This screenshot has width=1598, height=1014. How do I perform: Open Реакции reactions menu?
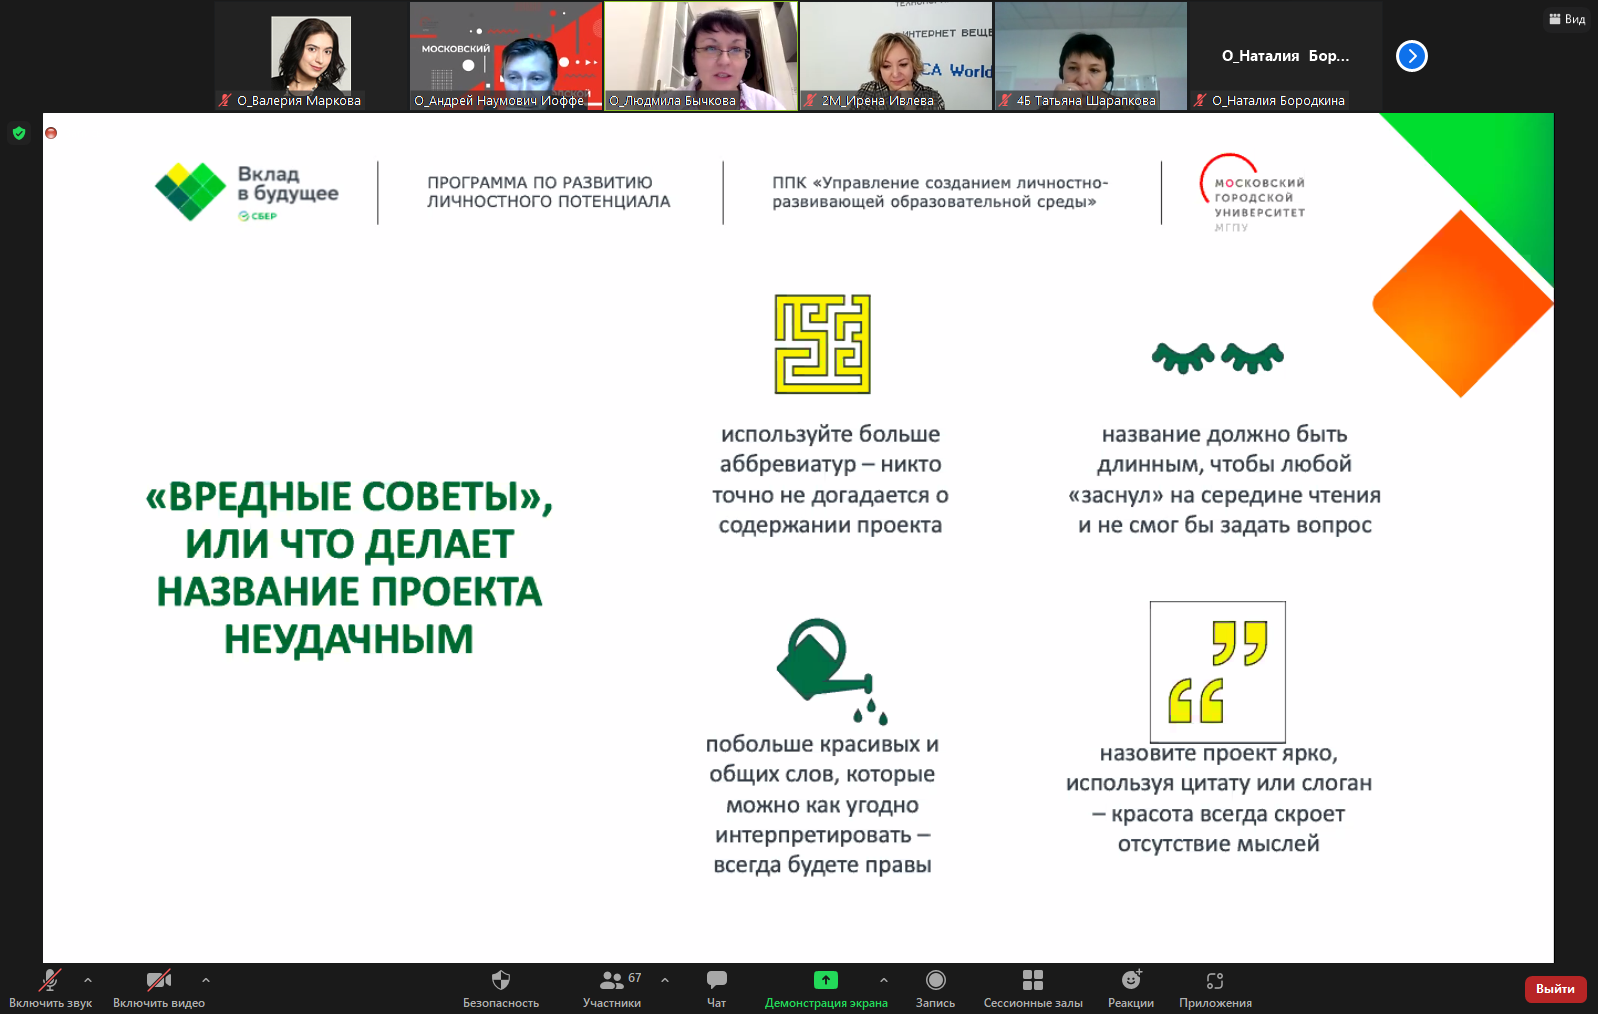pos(1131,988)
